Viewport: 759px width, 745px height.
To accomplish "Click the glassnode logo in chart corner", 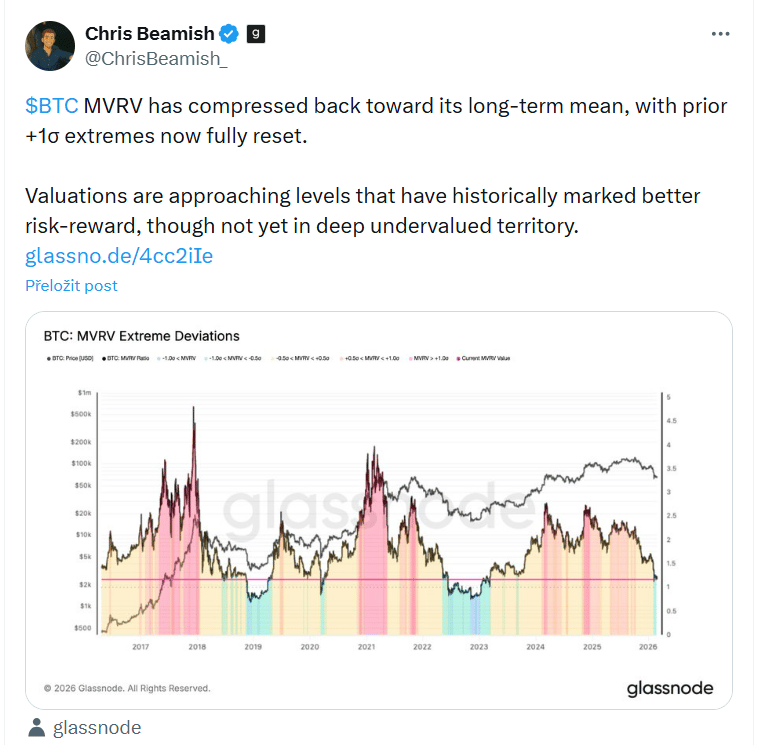I will 670,688.
